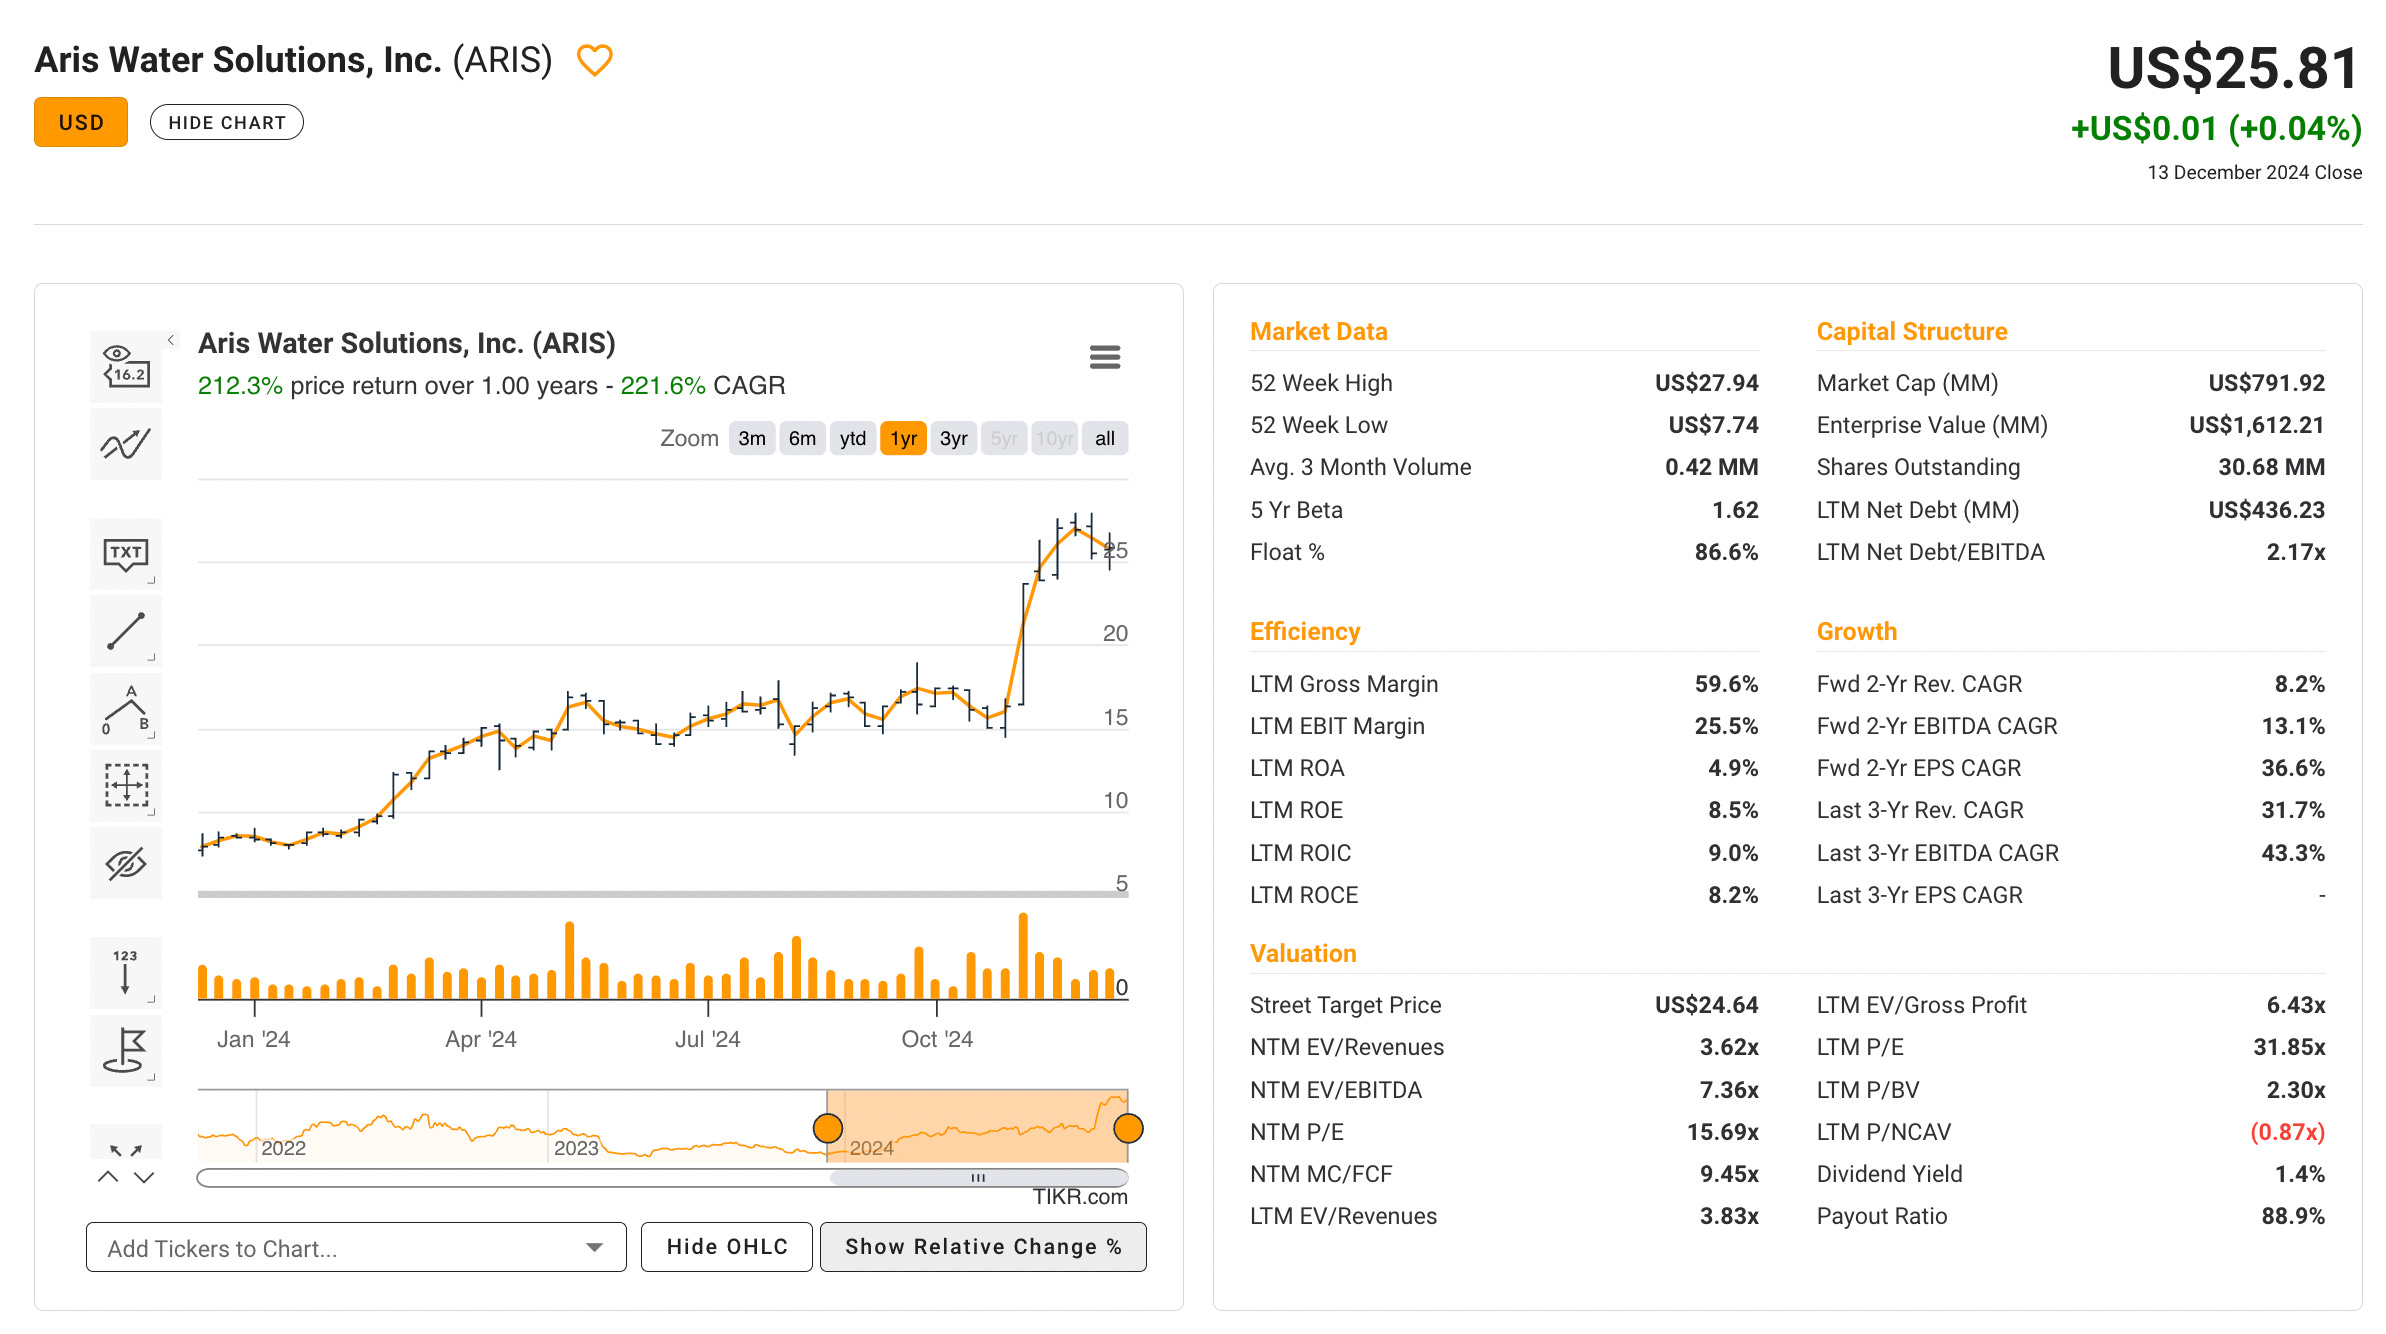Select the 1yr zoom range
The width and height of the screenshot is (2386, 1334).
click(903, 438)
